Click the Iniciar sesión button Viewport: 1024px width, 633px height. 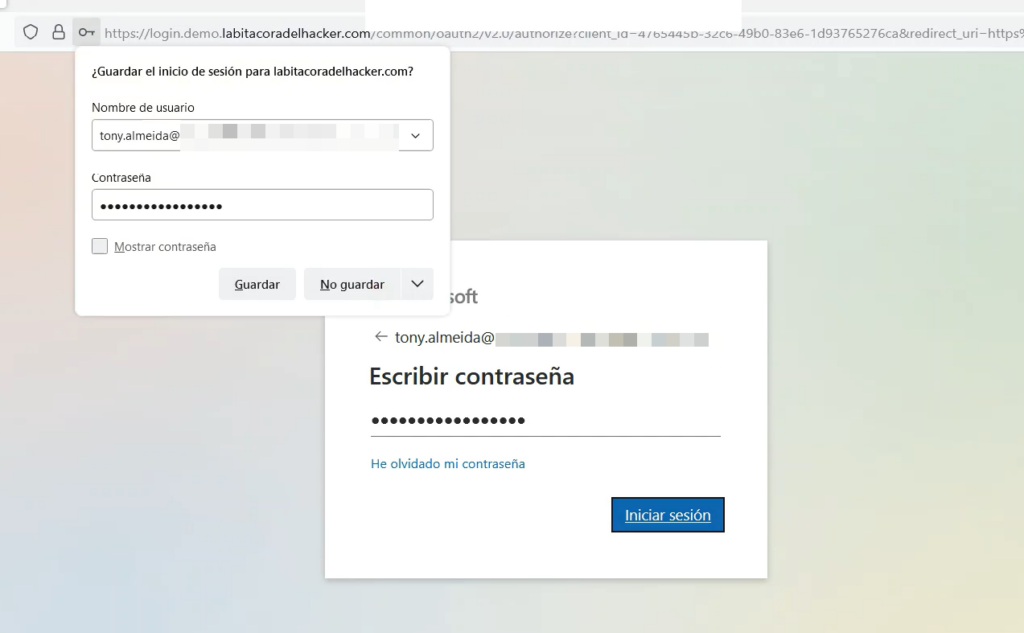[667, 515]
